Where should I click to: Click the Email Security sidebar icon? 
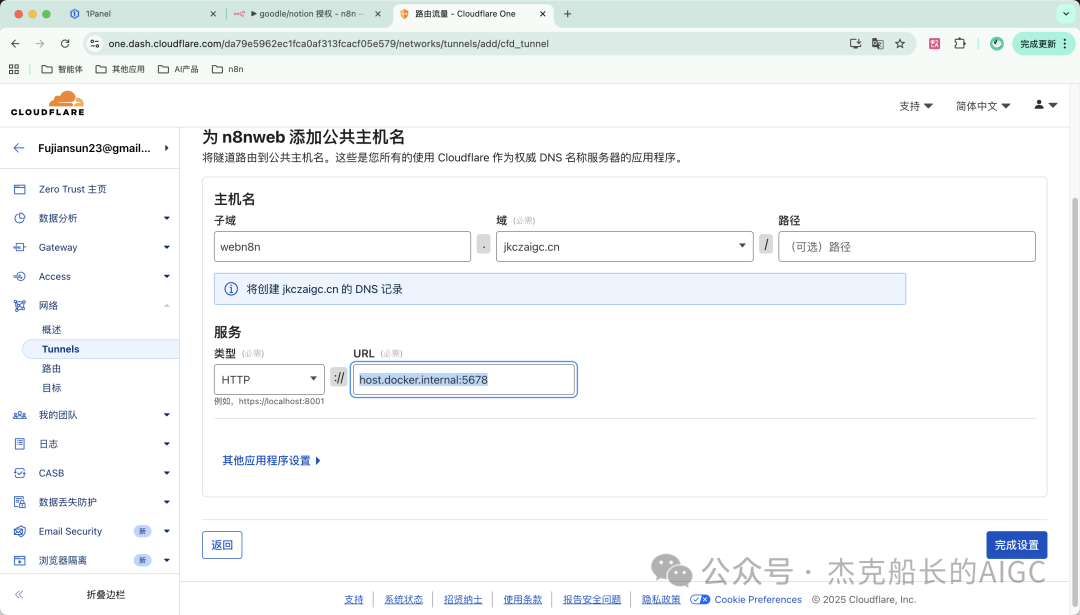19,531
